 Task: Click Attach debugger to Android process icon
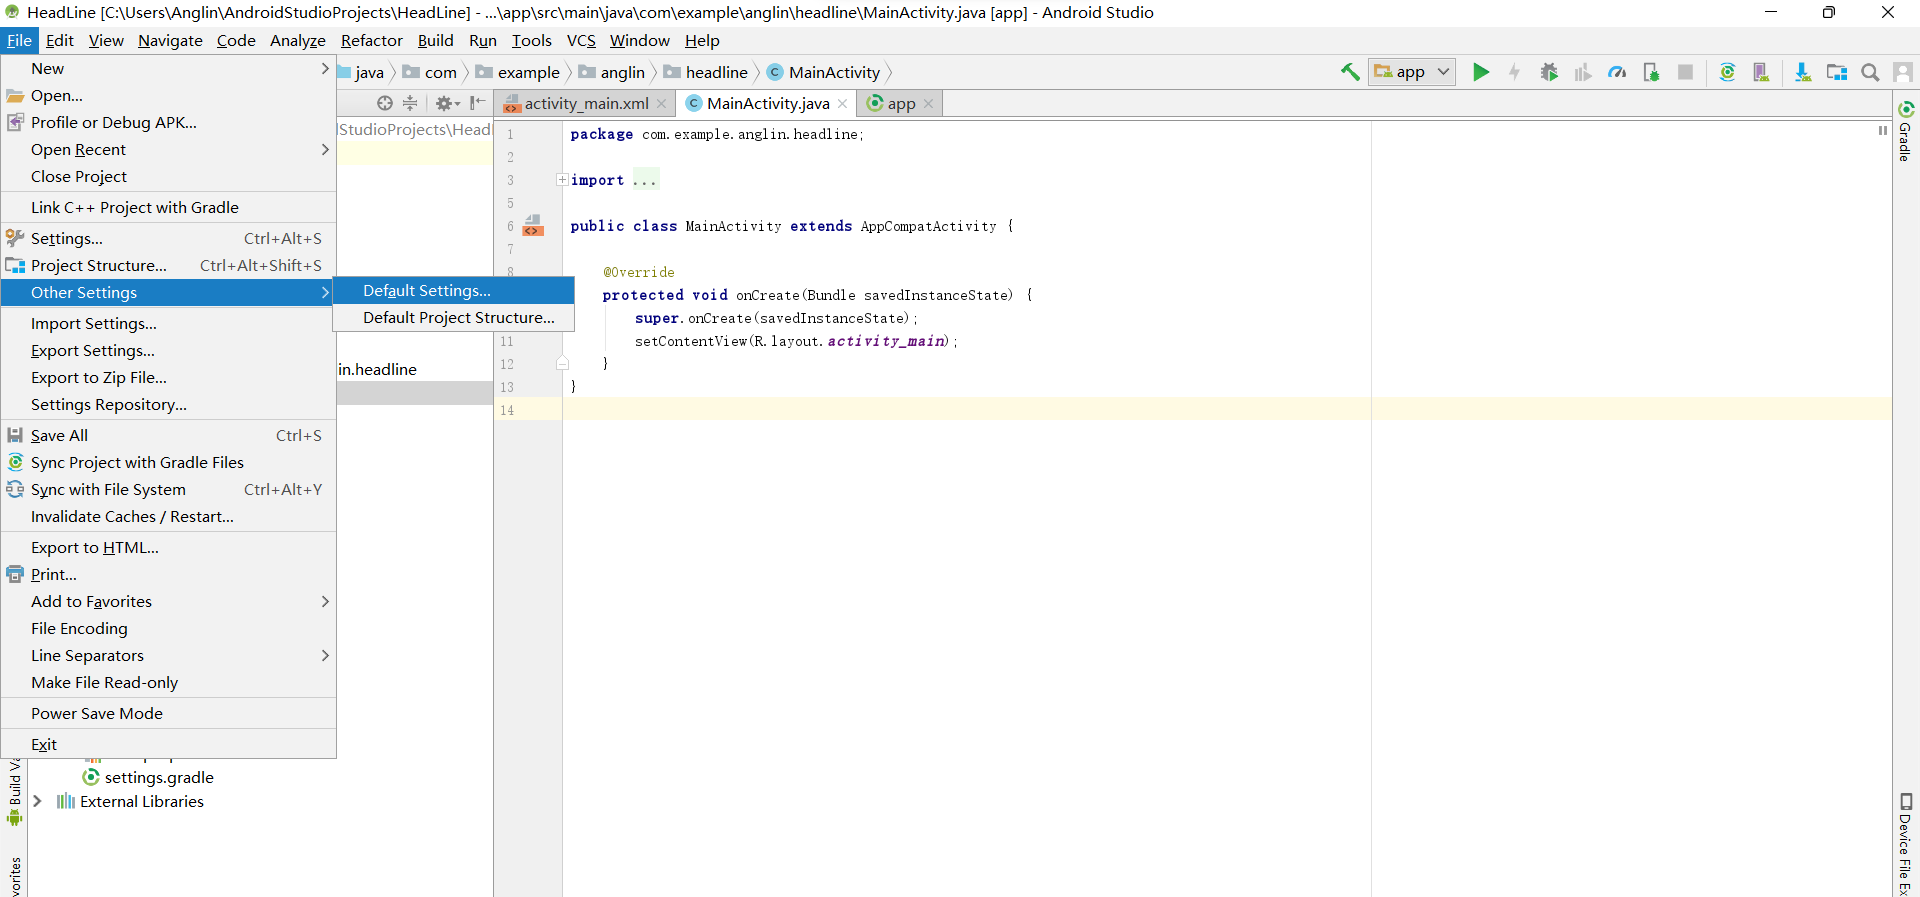(1651, 72)
